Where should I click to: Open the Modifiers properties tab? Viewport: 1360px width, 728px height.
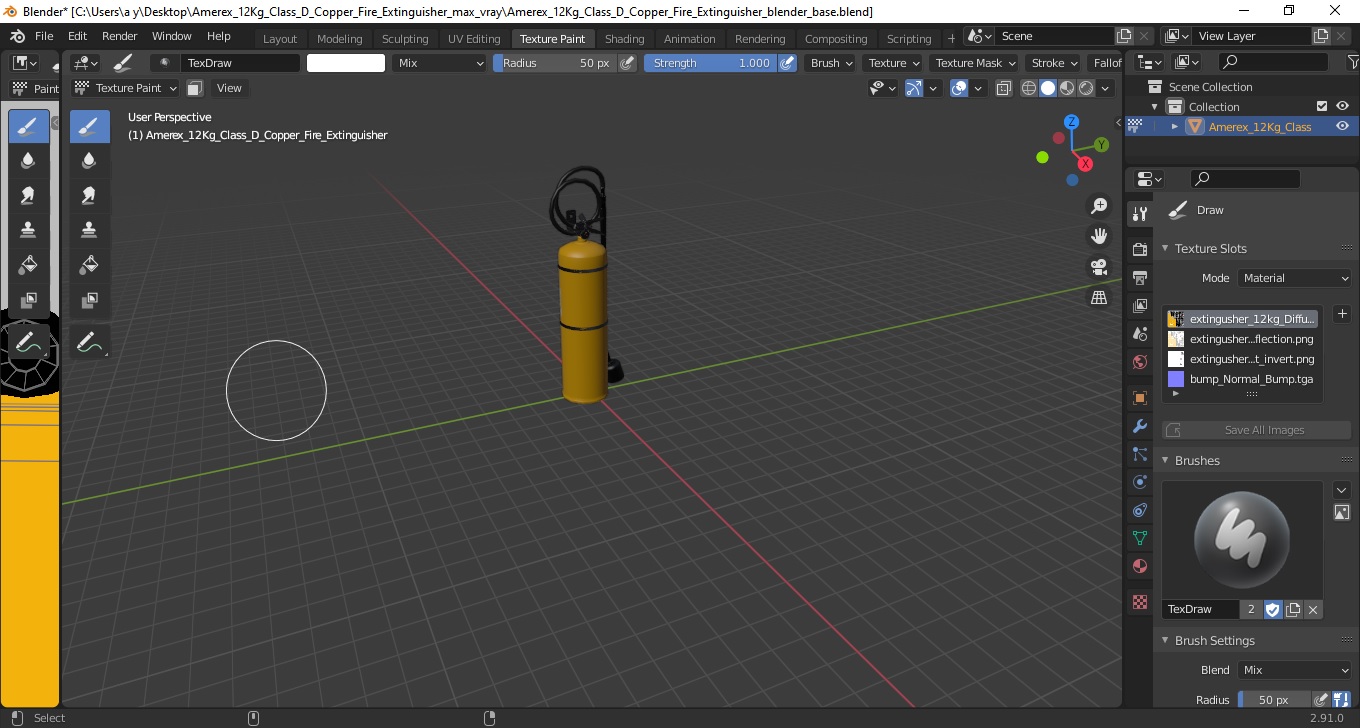point(1139,426)
